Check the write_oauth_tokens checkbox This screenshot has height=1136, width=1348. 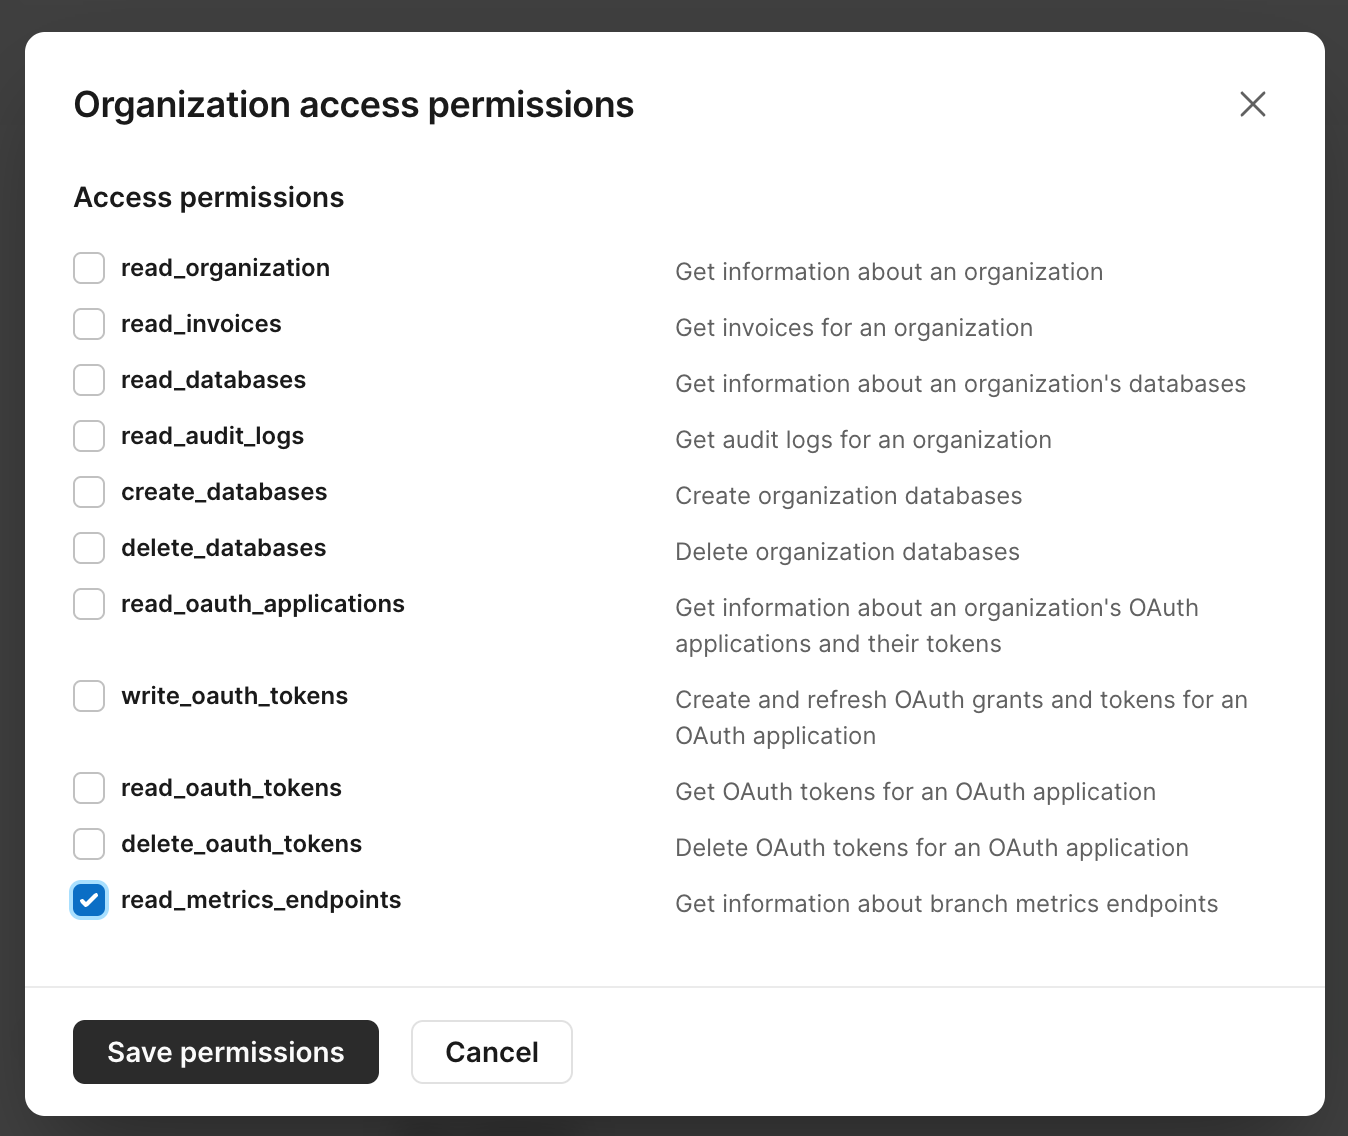[x=88, y=696]
